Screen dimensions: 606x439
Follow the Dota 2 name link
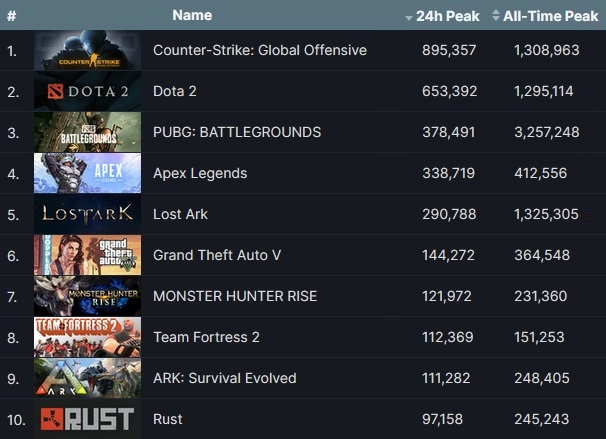tap(175, 92)
